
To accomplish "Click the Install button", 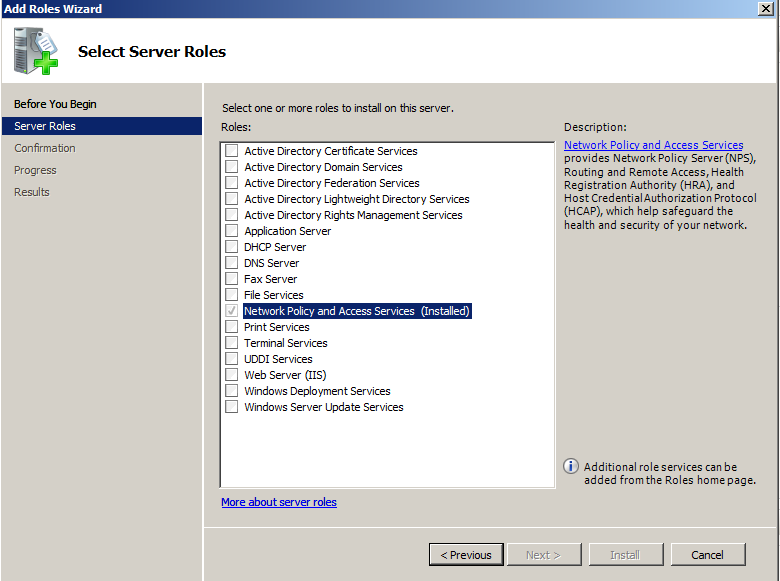I will pyautogui.click(x=626, y=555).
